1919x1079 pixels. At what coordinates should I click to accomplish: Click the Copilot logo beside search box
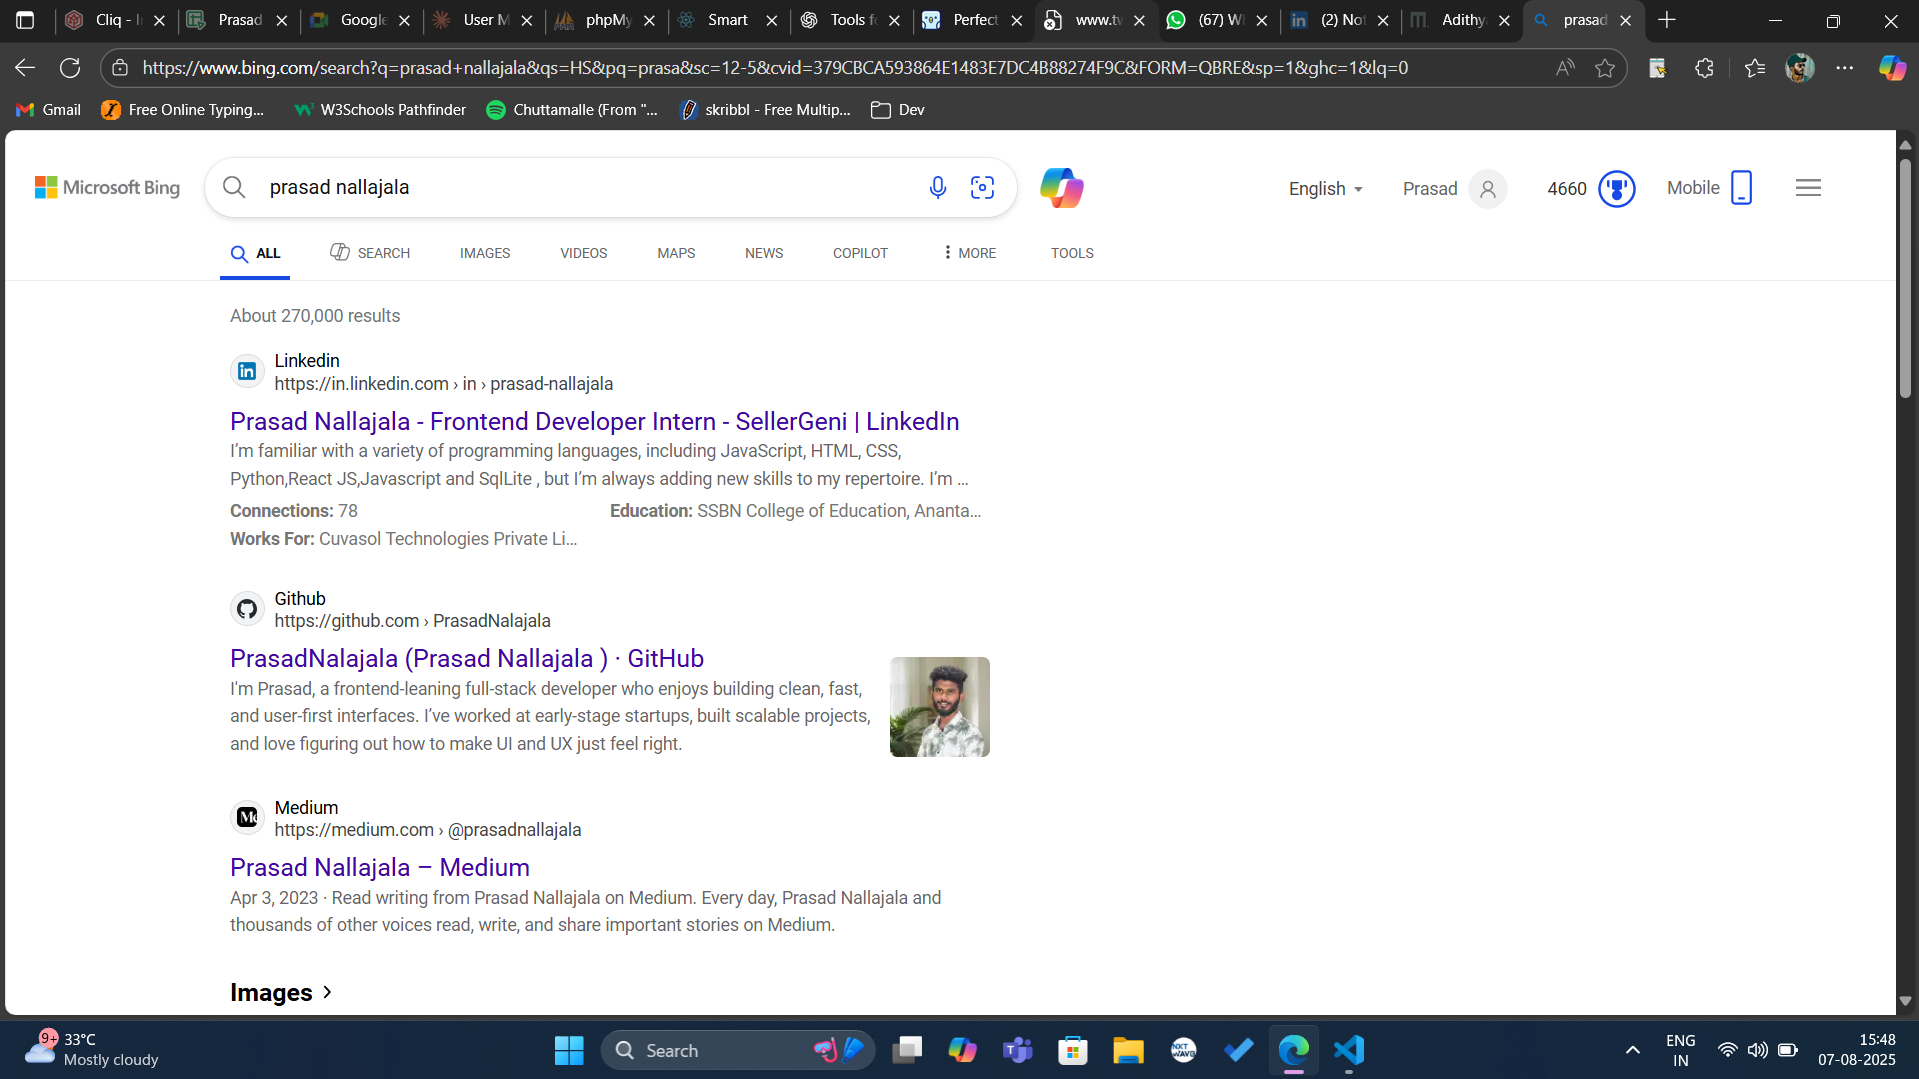[x=1061, y=188]
